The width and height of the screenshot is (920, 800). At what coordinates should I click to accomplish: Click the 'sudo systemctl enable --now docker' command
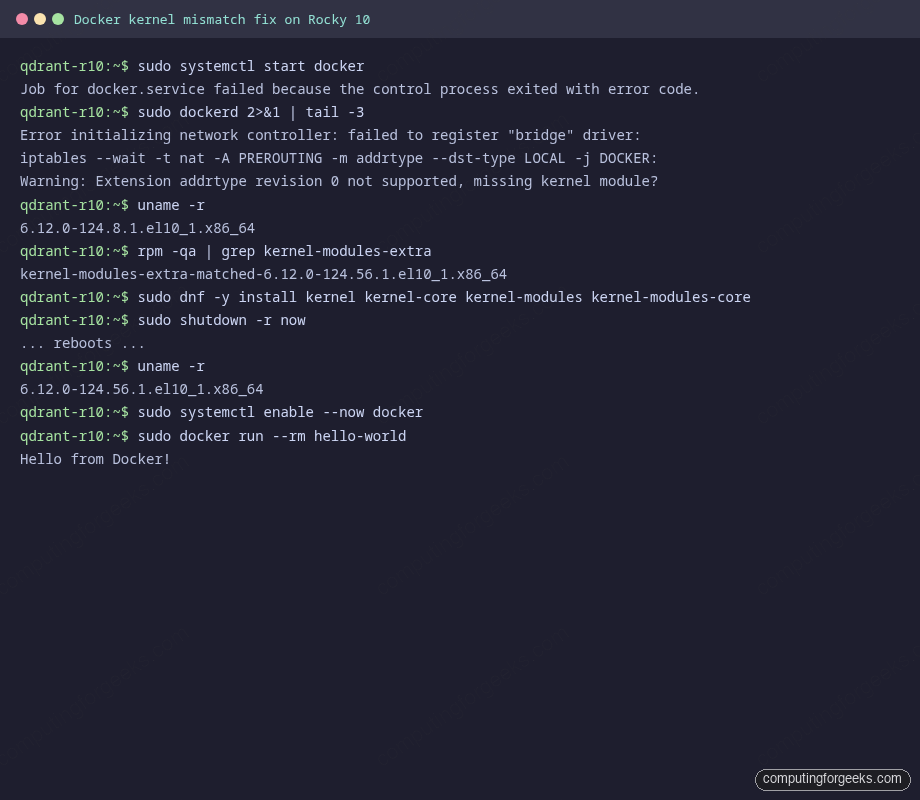[x=280, y=413]
